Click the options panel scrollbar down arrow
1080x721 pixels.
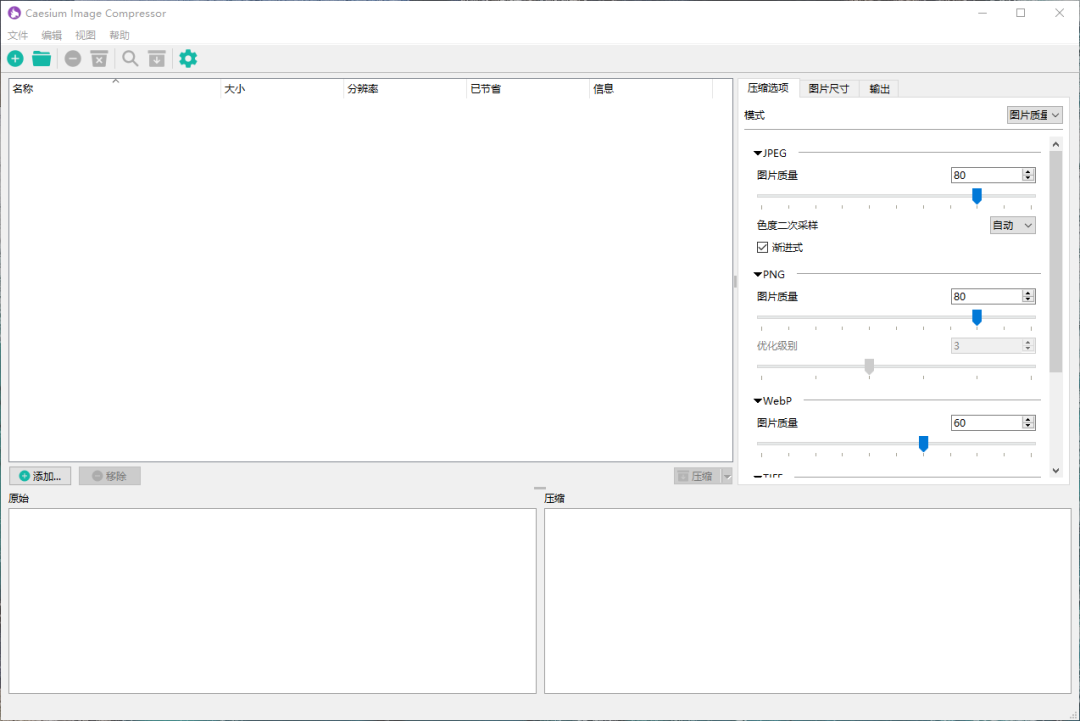click(x=1056, y=471)
